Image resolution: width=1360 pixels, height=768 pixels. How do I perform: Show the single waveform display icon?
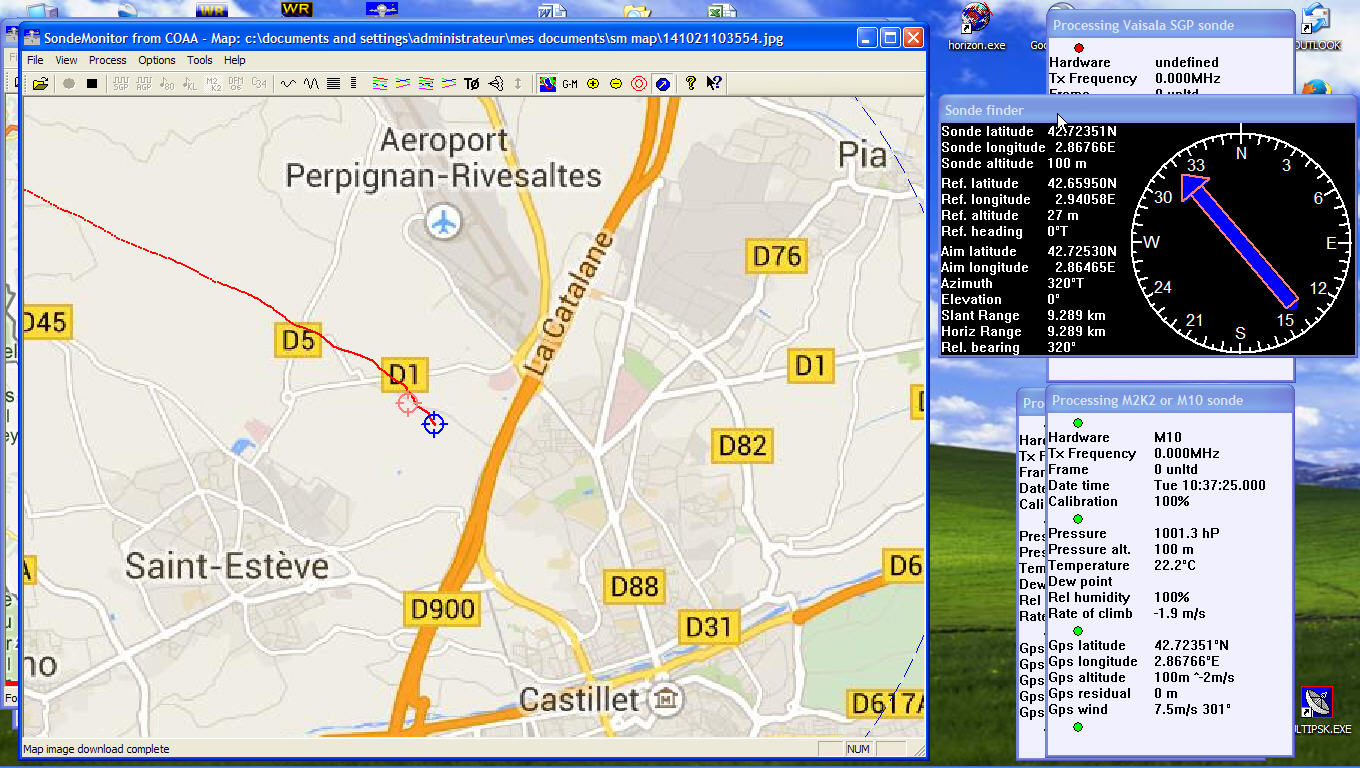(288, 84)
